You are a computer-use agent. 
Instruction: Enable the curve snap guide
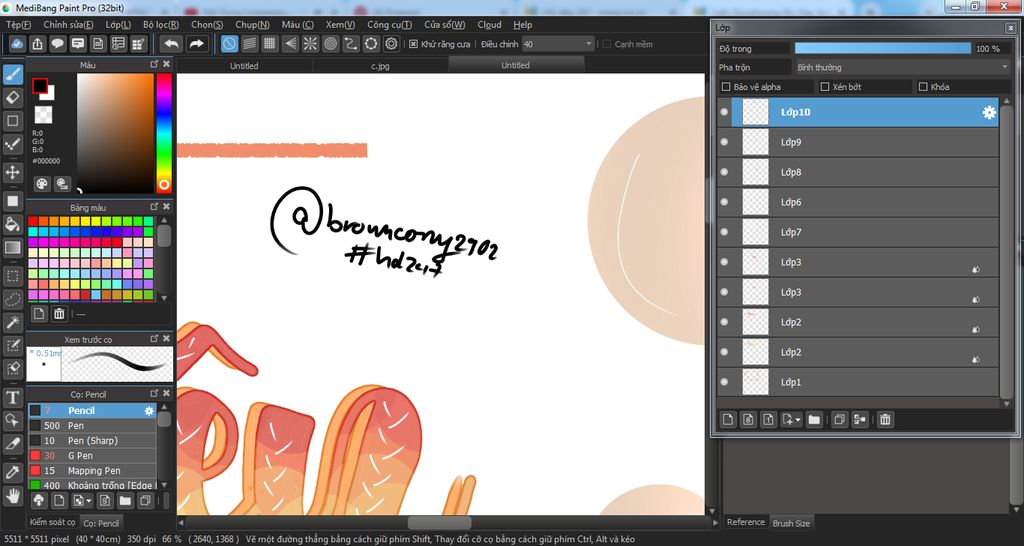(x=351, y=44)
